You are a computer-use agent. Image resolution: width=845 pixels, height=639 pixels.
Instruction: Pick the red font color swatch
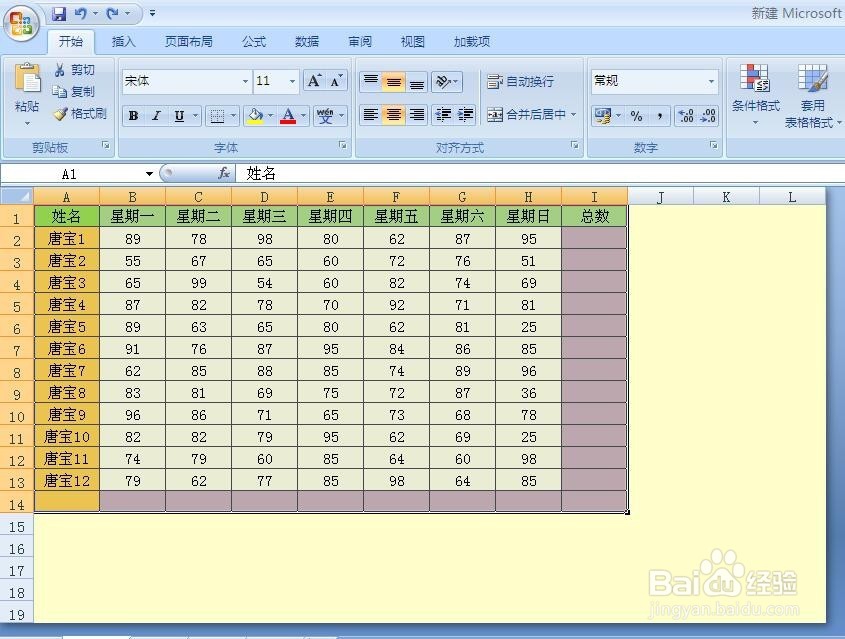[x=289, y=120]
